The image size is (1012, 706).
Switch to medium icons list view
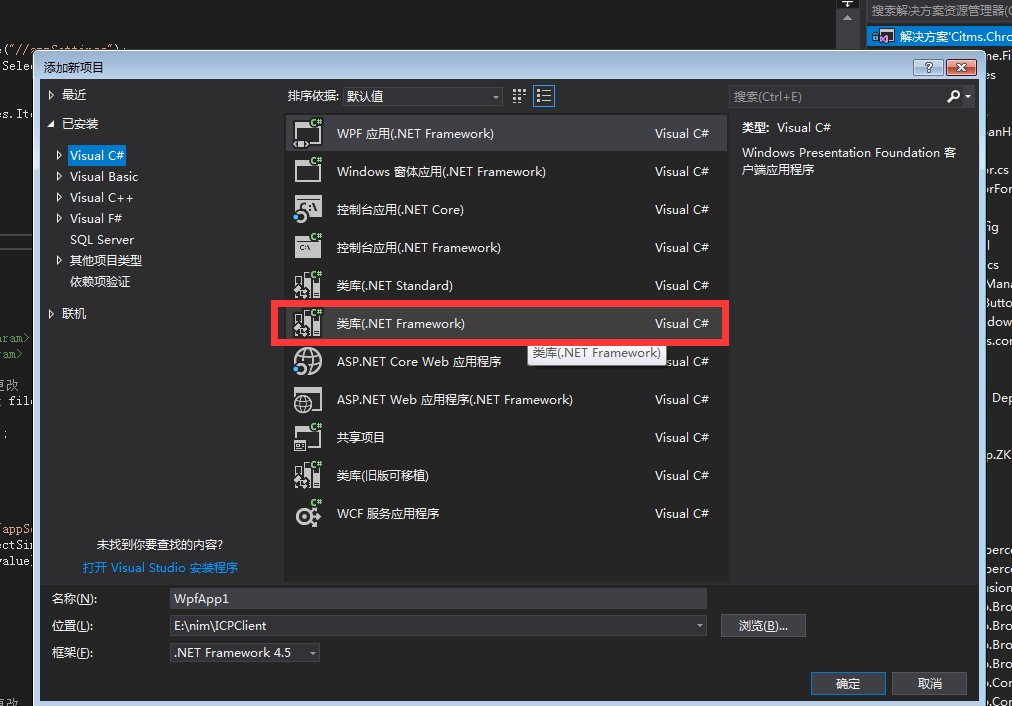pyautogui.click(x=543, y=96)
